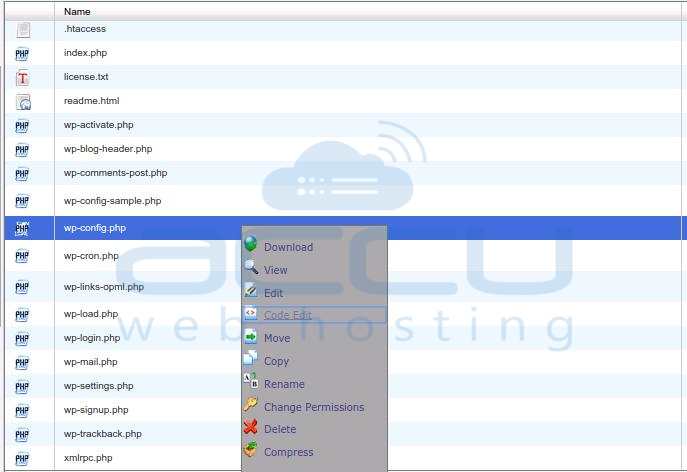Select the wp-mail.php file name
Image resolution: width=687 pixels, height=472 pixels.
[91, 362]
